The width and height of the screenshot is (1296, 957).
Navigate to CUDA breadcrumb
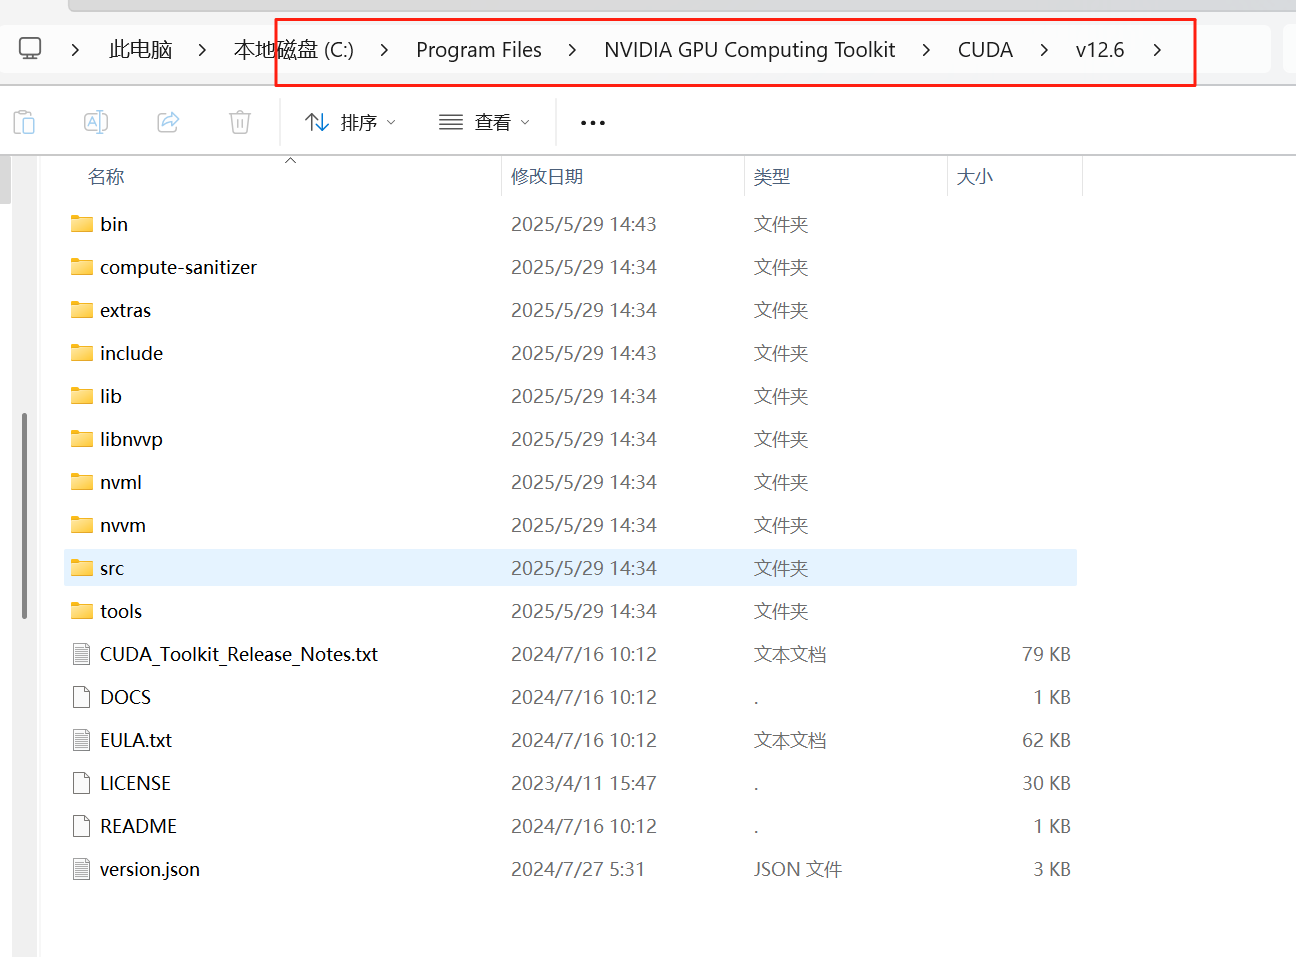pyautogui.click(x=985, y=49)
